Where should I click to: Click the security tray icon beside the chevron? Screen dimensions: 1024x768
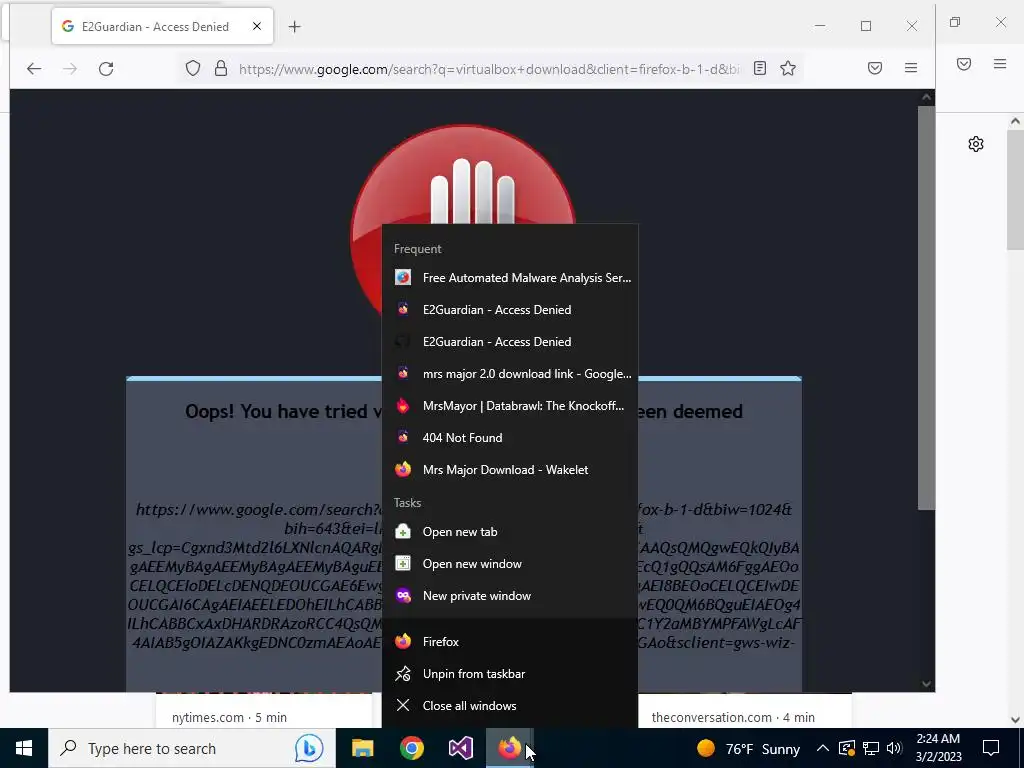click(846, 748)
